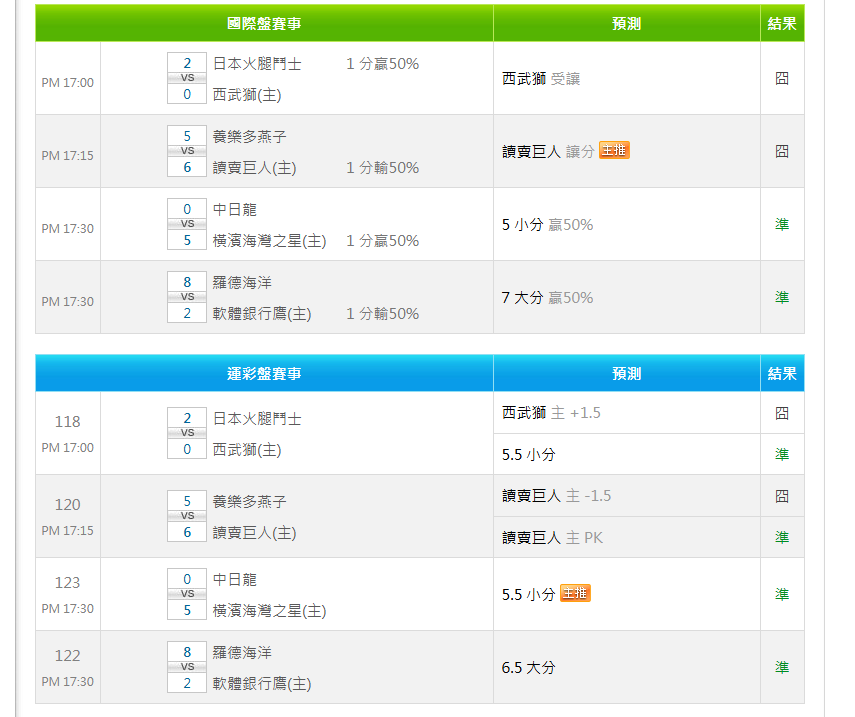
Task: Select 讀賣巨人(主) in the 國際盤 table
Action: pyautogui.click(x=254, y=167)
